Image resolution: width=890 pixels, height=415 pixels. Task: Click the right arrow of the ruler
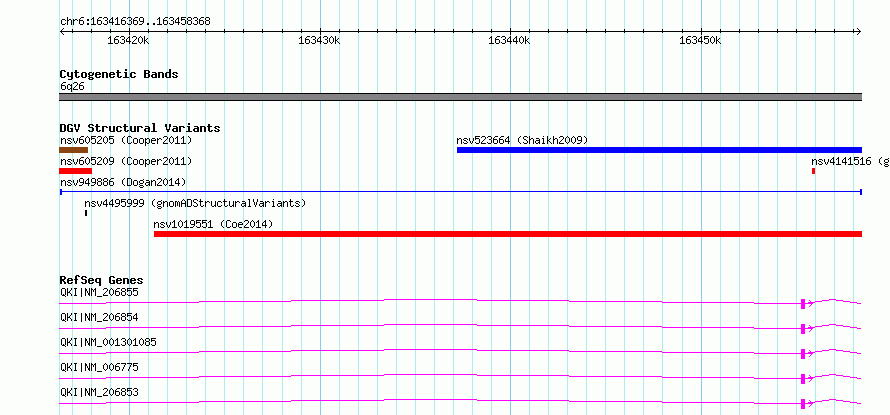coord(858,32)
